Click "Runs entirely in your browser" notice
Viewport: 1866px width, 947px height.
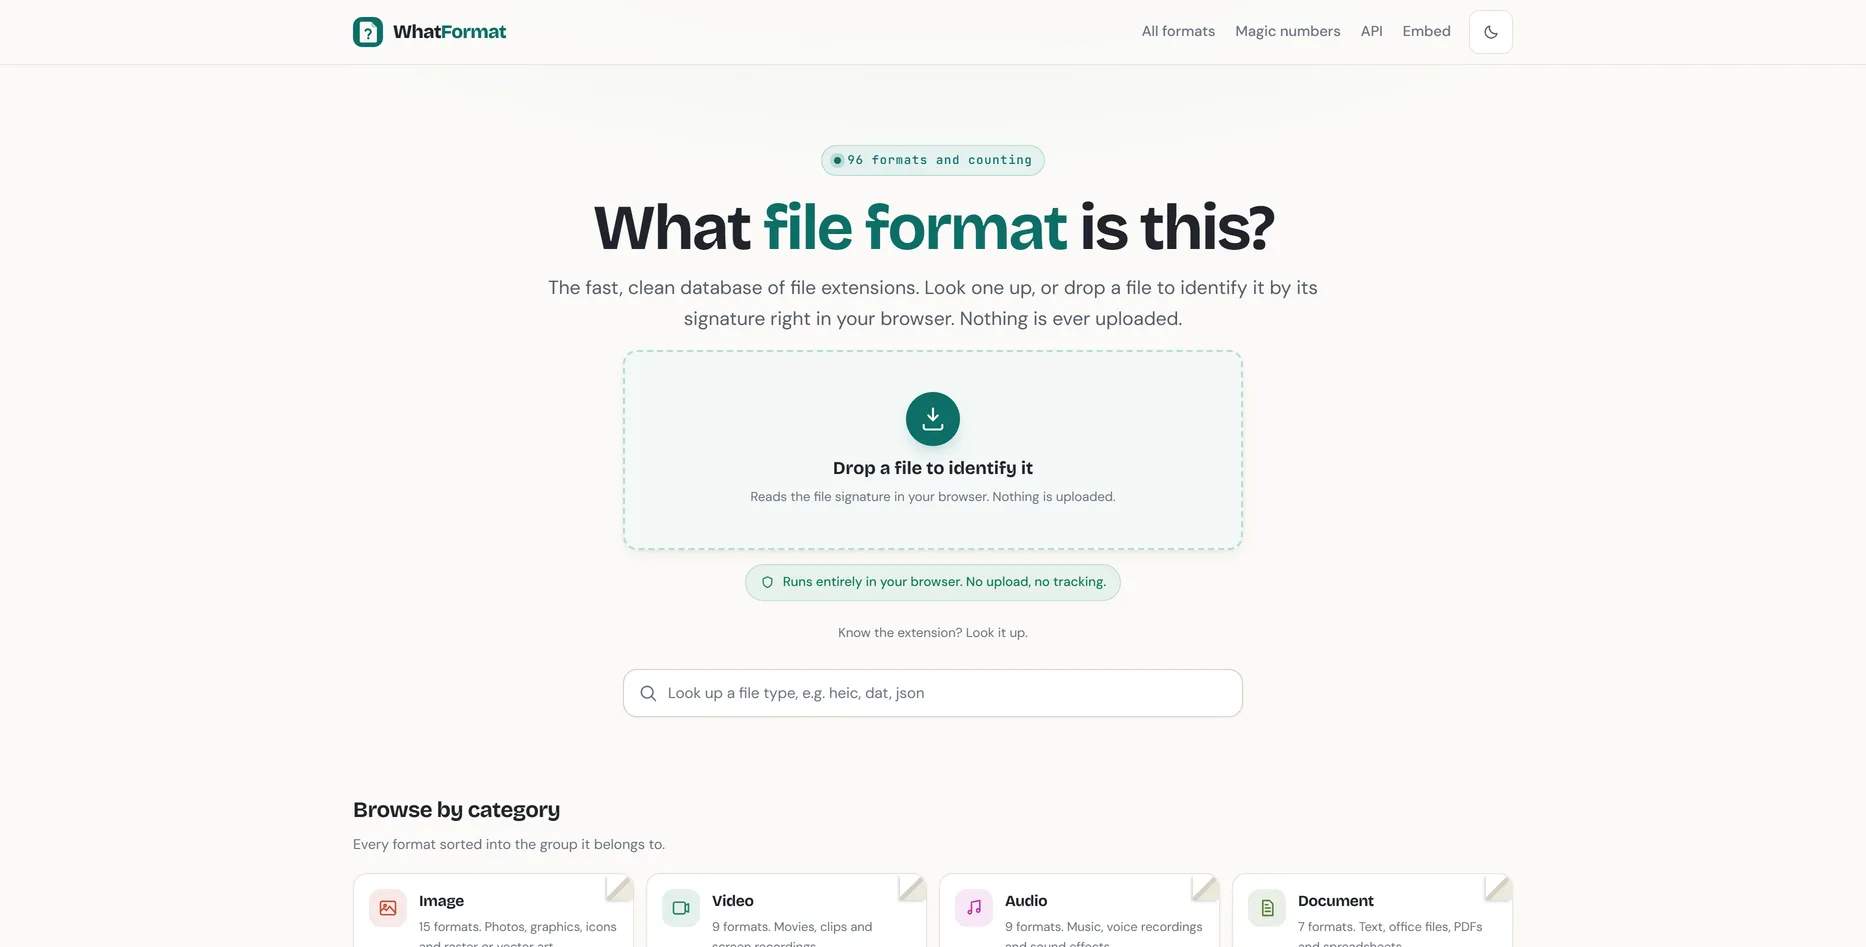tap(932, 582)
